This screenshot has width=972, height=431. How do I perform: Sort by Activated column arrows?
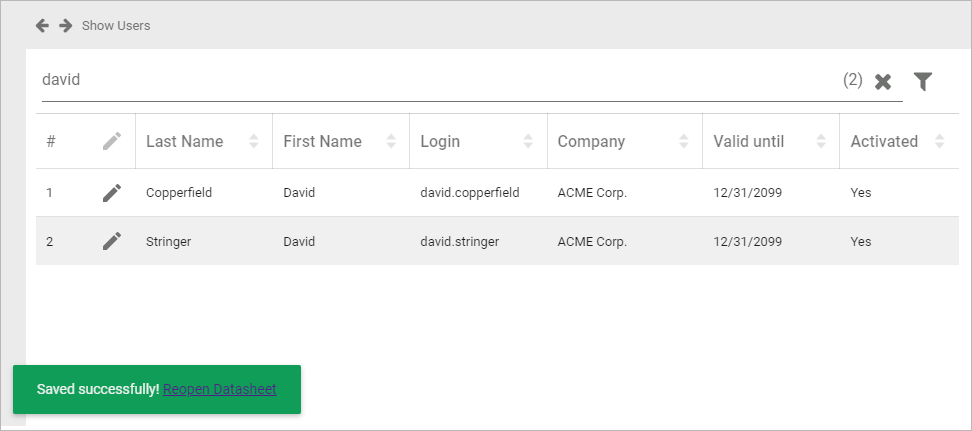tap(939, 141)
